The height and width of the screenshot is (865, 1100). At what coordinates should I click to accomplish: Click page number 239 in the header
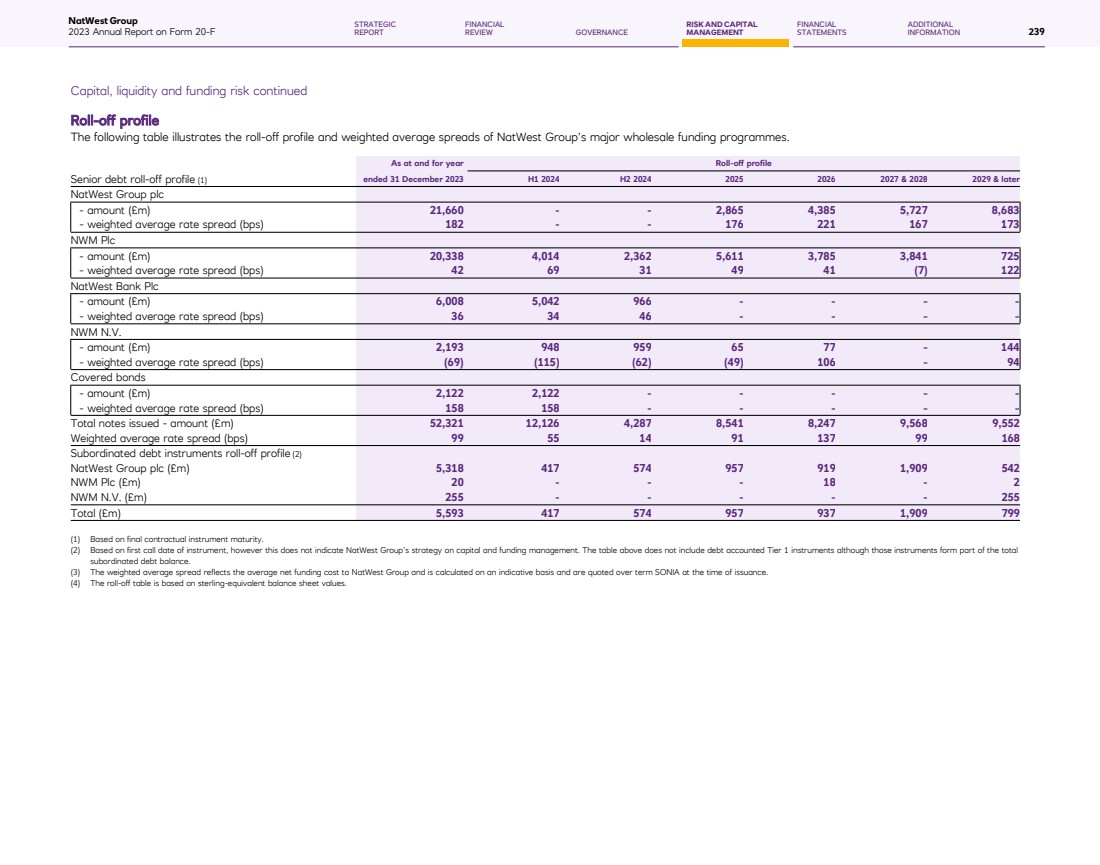[1036, 32]
